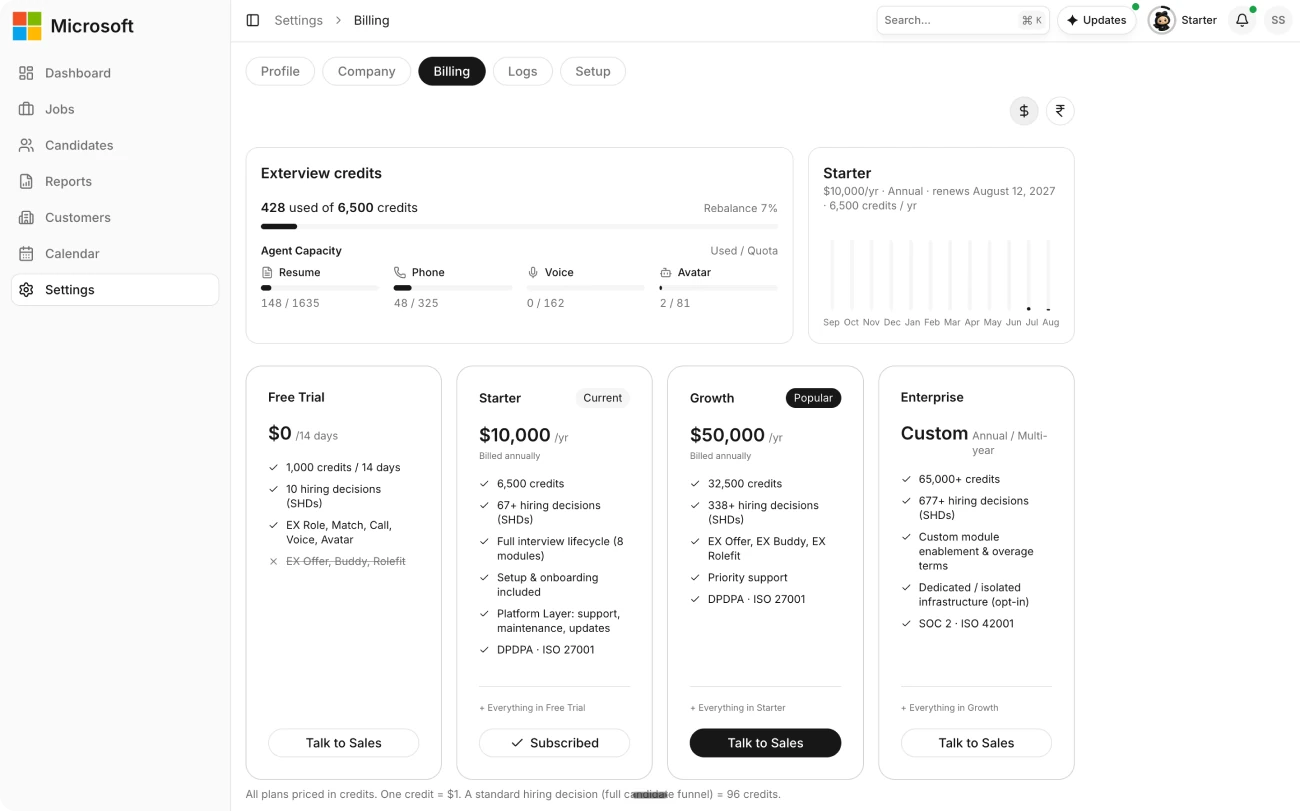Click the SOC 2 · ISO 42001 feature

coord(966,623)
